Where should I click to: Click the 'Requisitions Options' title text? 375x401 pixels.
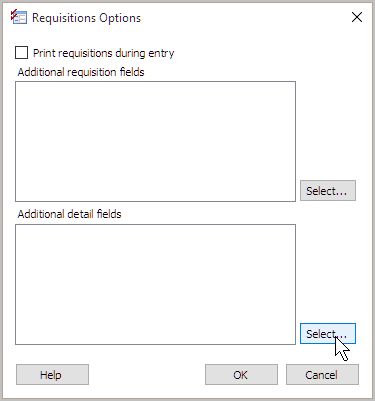pyautogui.click(x=86, y=18)
